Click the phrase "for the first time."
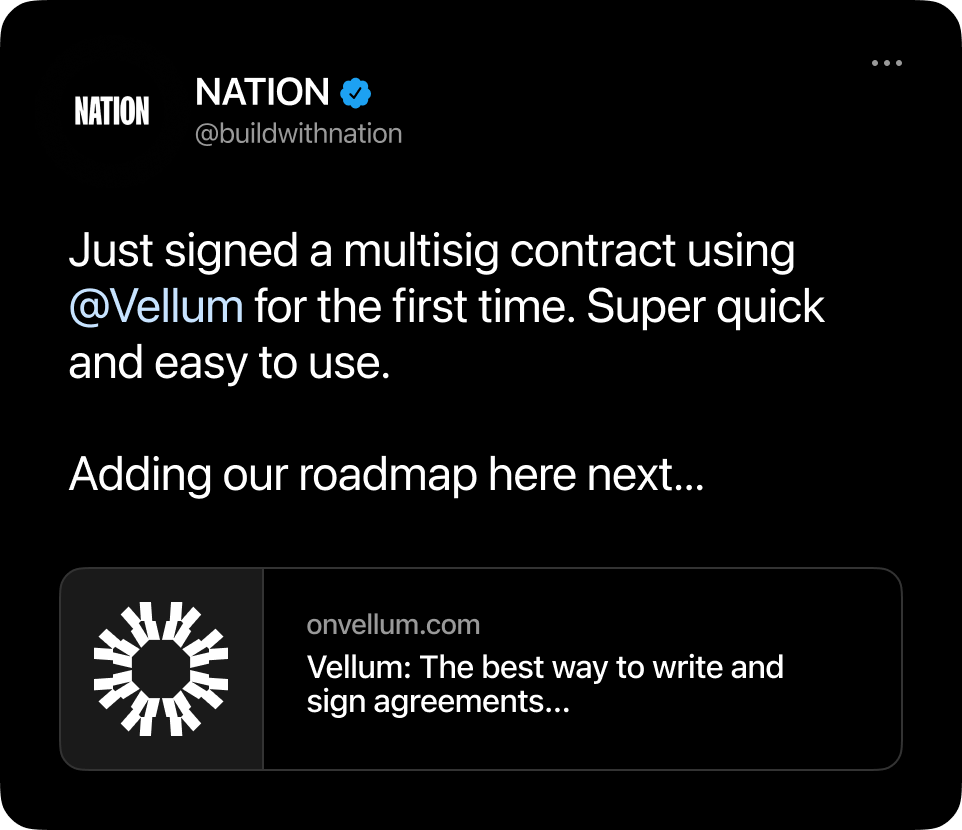Screen dimensions: 962x830 click(414, 307)
